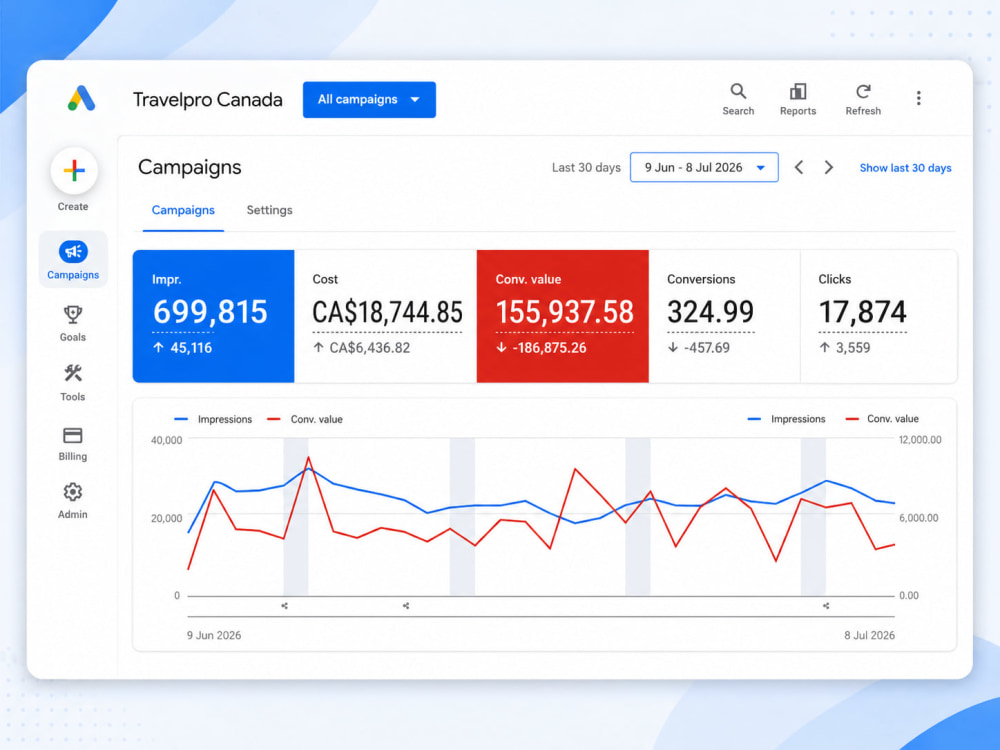Switch to the Settings tab
The height and width of the screenshot is (750, 1000).
[x=269, y=210]
